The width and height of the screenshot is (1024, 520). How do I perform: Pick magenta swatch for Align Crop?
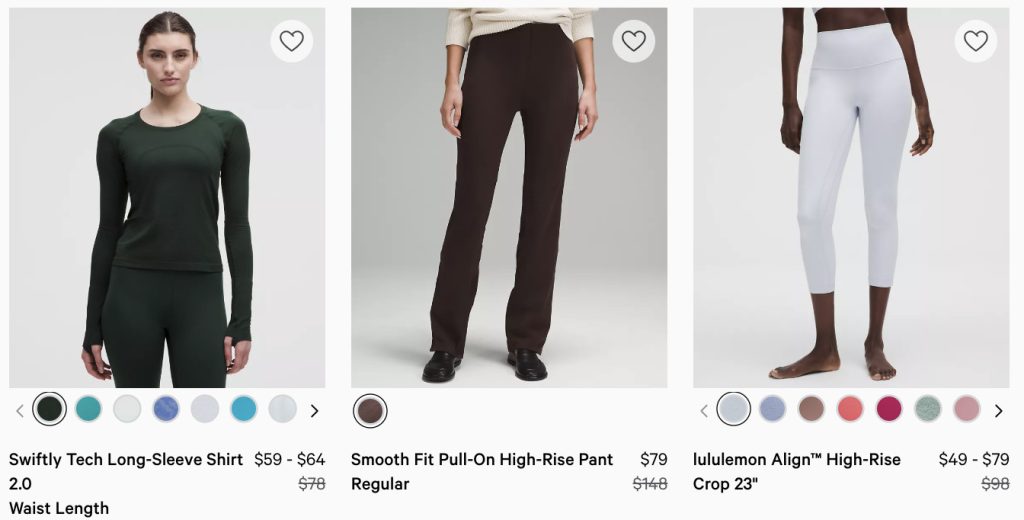pos(889,409)
